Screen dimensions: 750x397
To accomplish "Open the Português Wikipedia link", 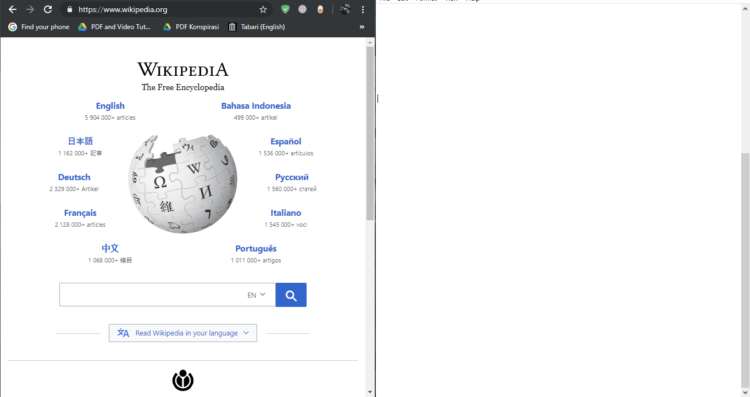I will click(x=256, y=249).
